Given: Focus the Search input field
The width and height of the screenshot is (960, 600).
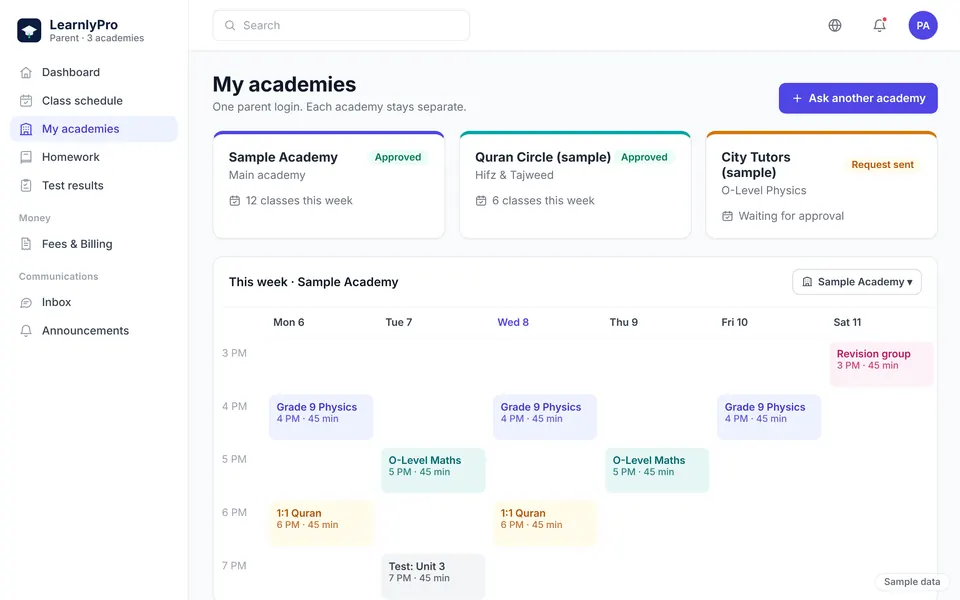Looking at the screenshot, I should click(341, 25).
